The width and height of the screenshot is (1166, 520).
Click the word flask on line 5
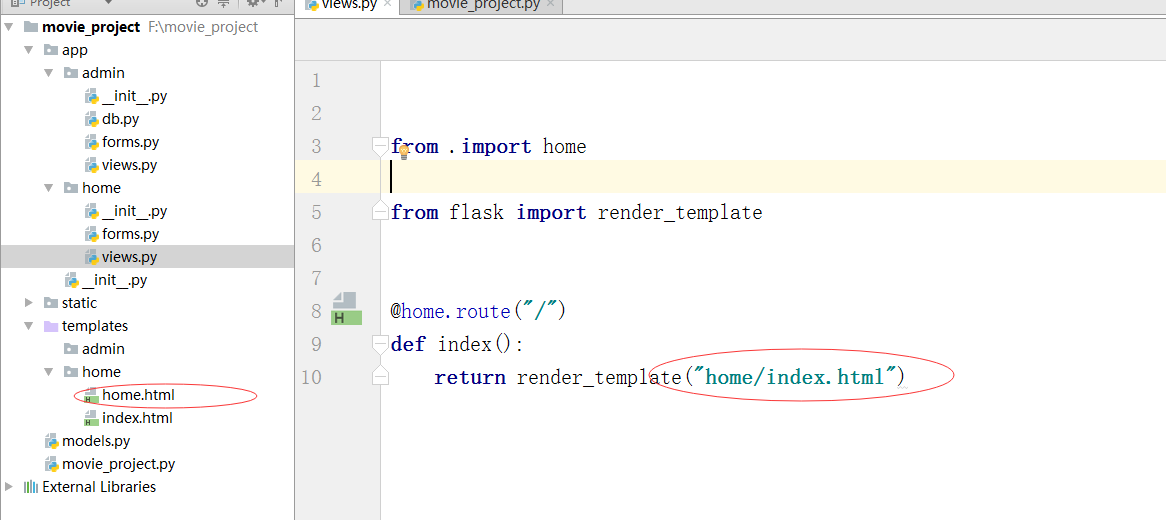point(477,213)
